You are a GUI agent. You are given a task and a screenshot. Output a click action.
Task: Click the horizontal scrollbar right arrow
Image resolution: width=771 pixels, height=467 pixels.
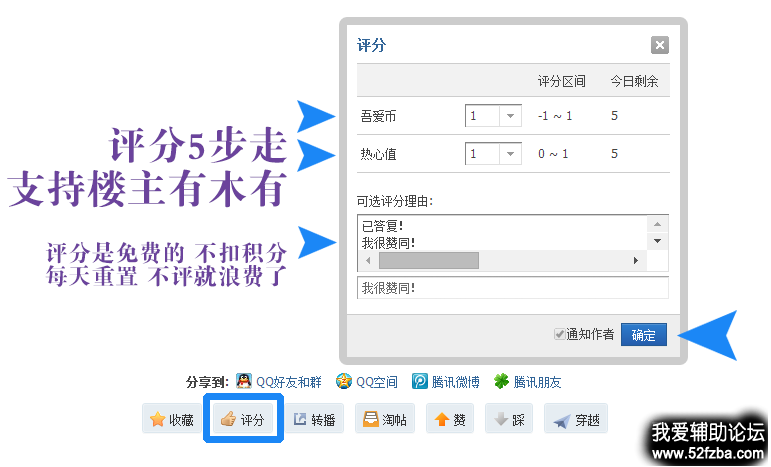(636, 261)
